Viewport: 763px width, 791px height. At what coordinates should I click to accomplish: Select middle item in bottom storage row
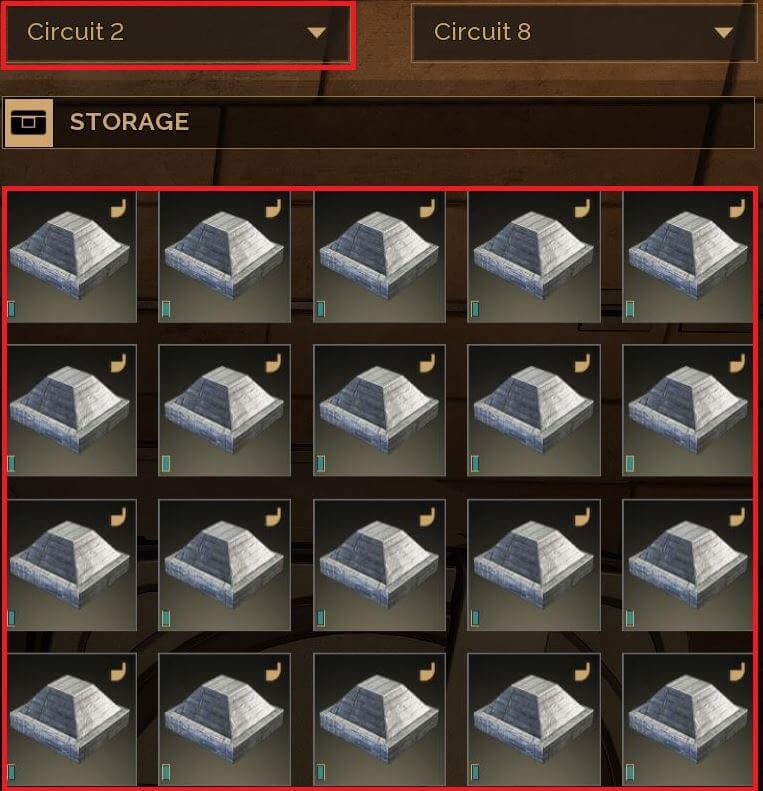click(379, 719)
